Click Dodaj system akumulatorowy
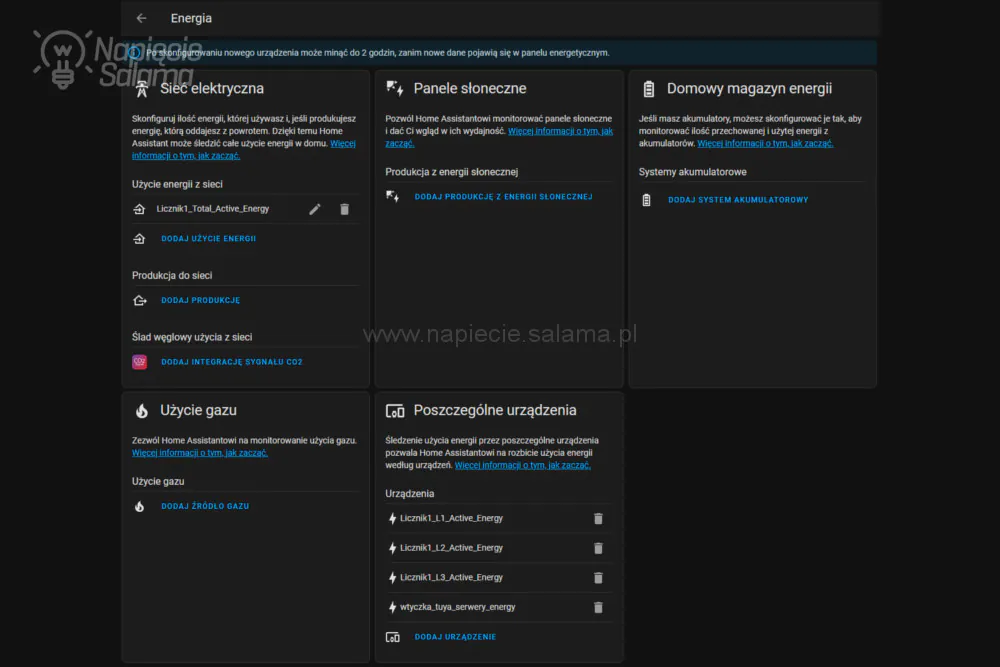 738,200
